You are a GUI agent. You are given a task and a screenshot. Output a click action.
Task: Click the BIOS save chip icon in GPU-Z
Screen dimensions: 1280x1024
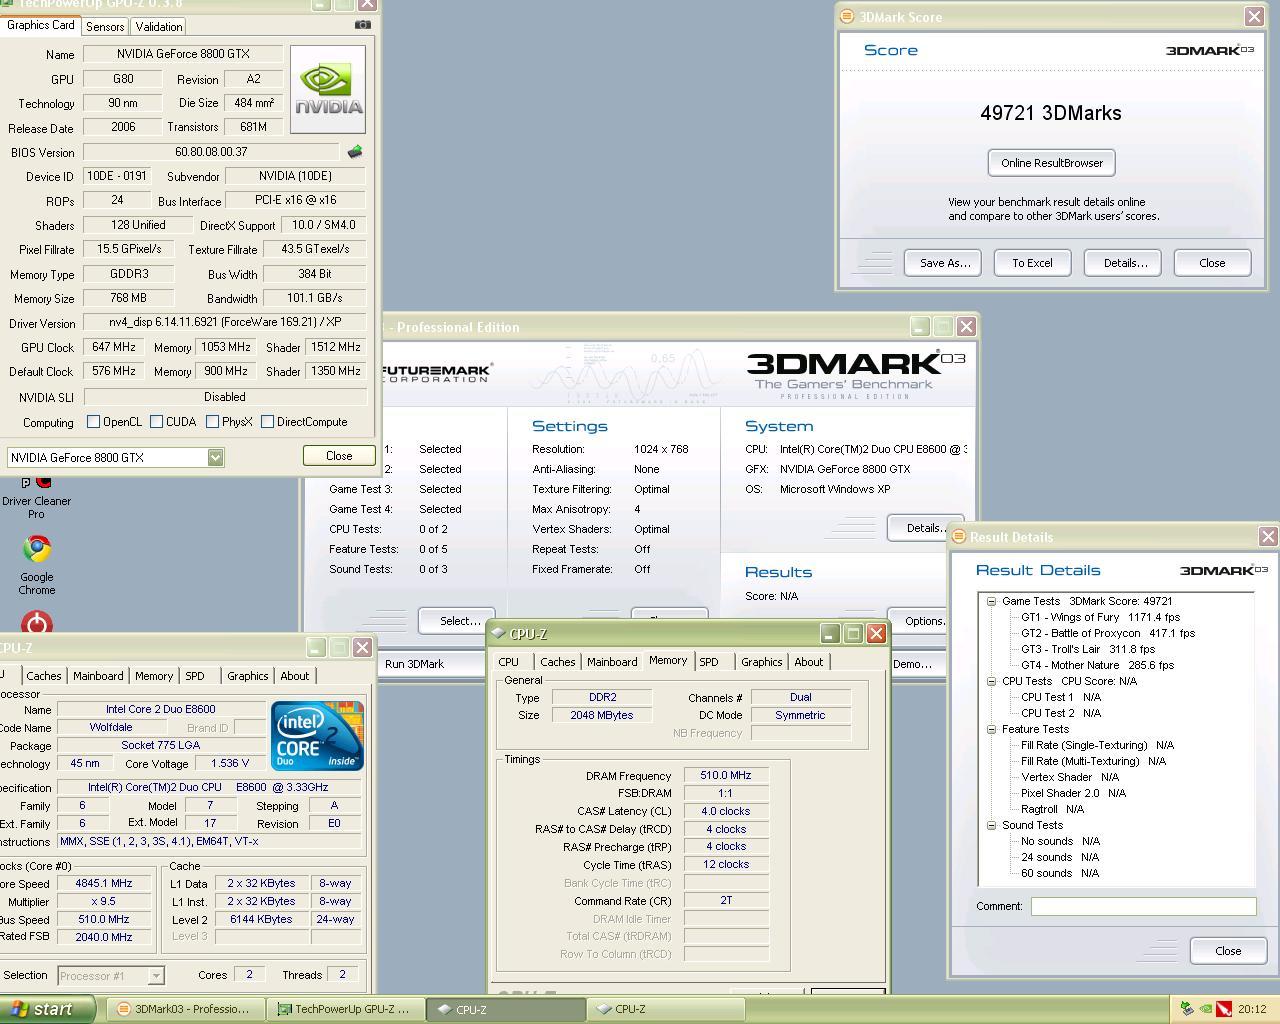pyautogui.click(x=354, y=152)
